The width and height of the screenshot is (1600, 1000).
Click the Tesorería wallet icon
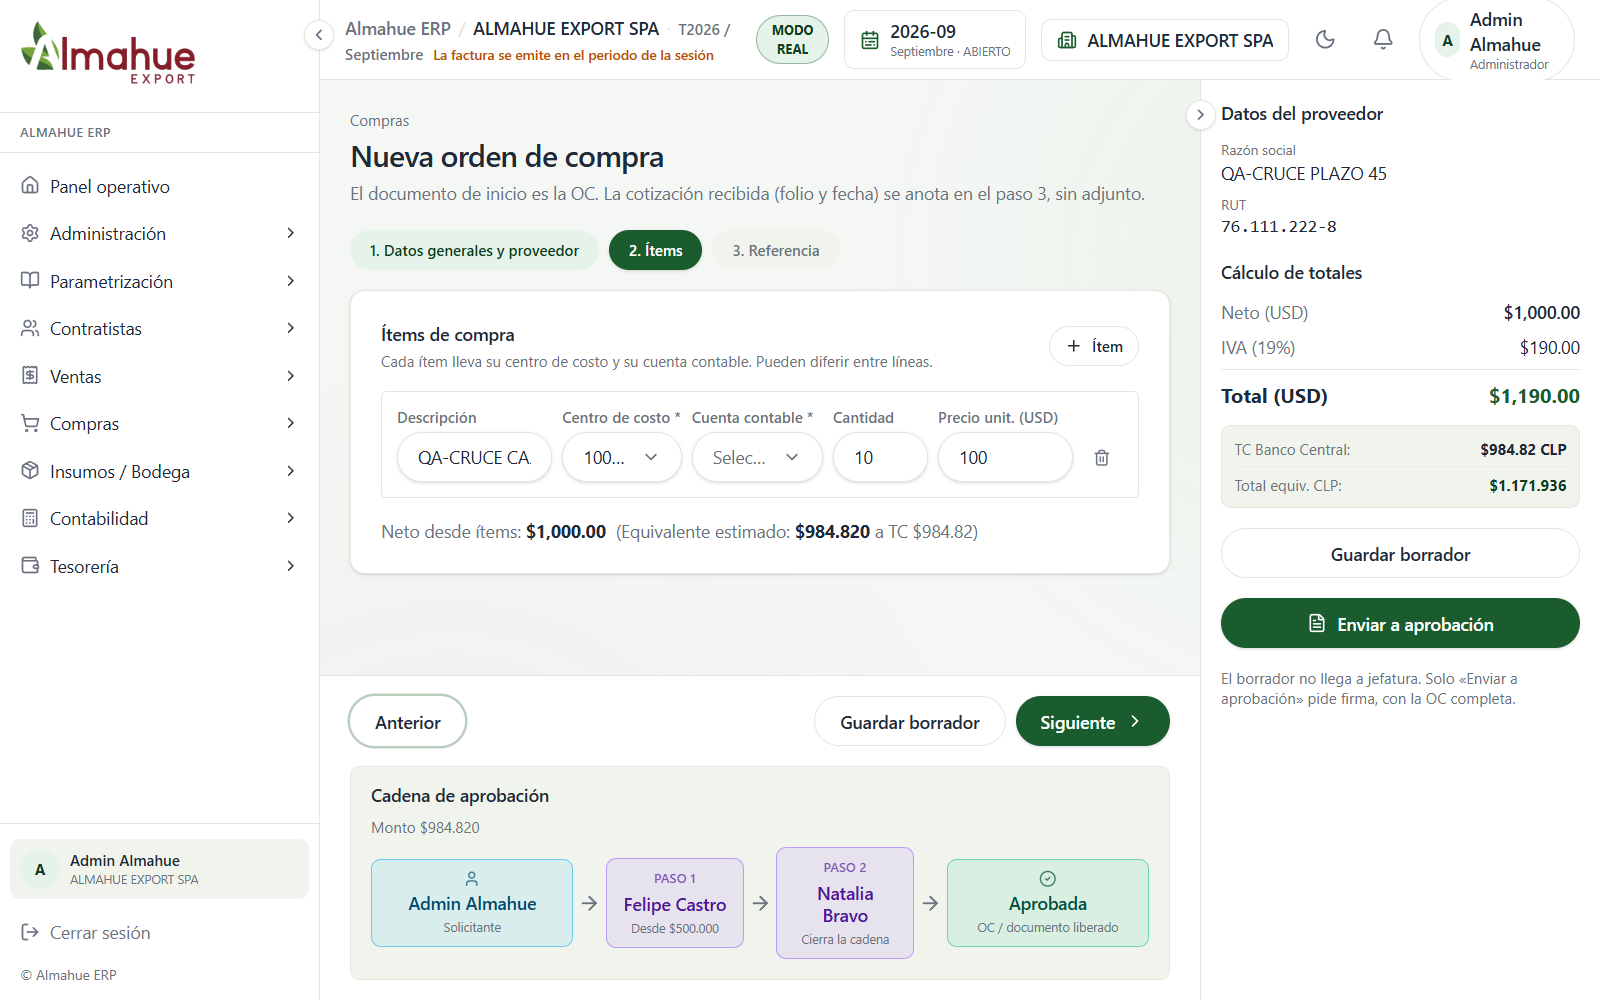(30, 566)
